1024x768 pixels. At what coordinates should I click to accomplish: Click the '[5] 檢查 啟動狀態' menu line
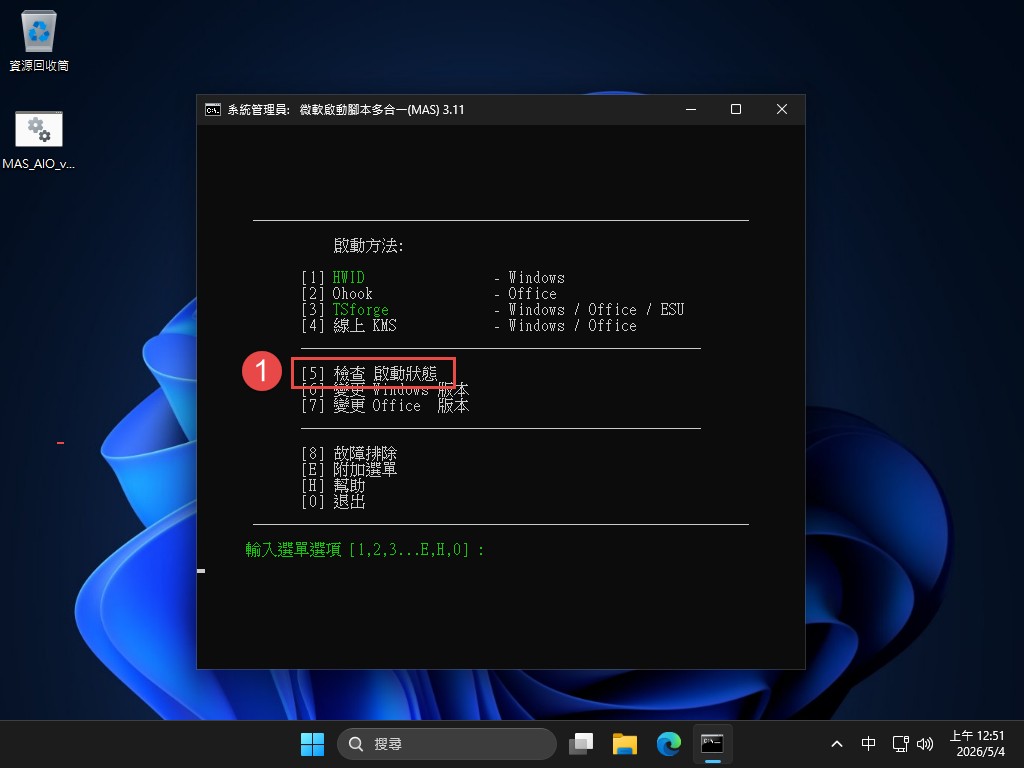click(x=369, y=374)
